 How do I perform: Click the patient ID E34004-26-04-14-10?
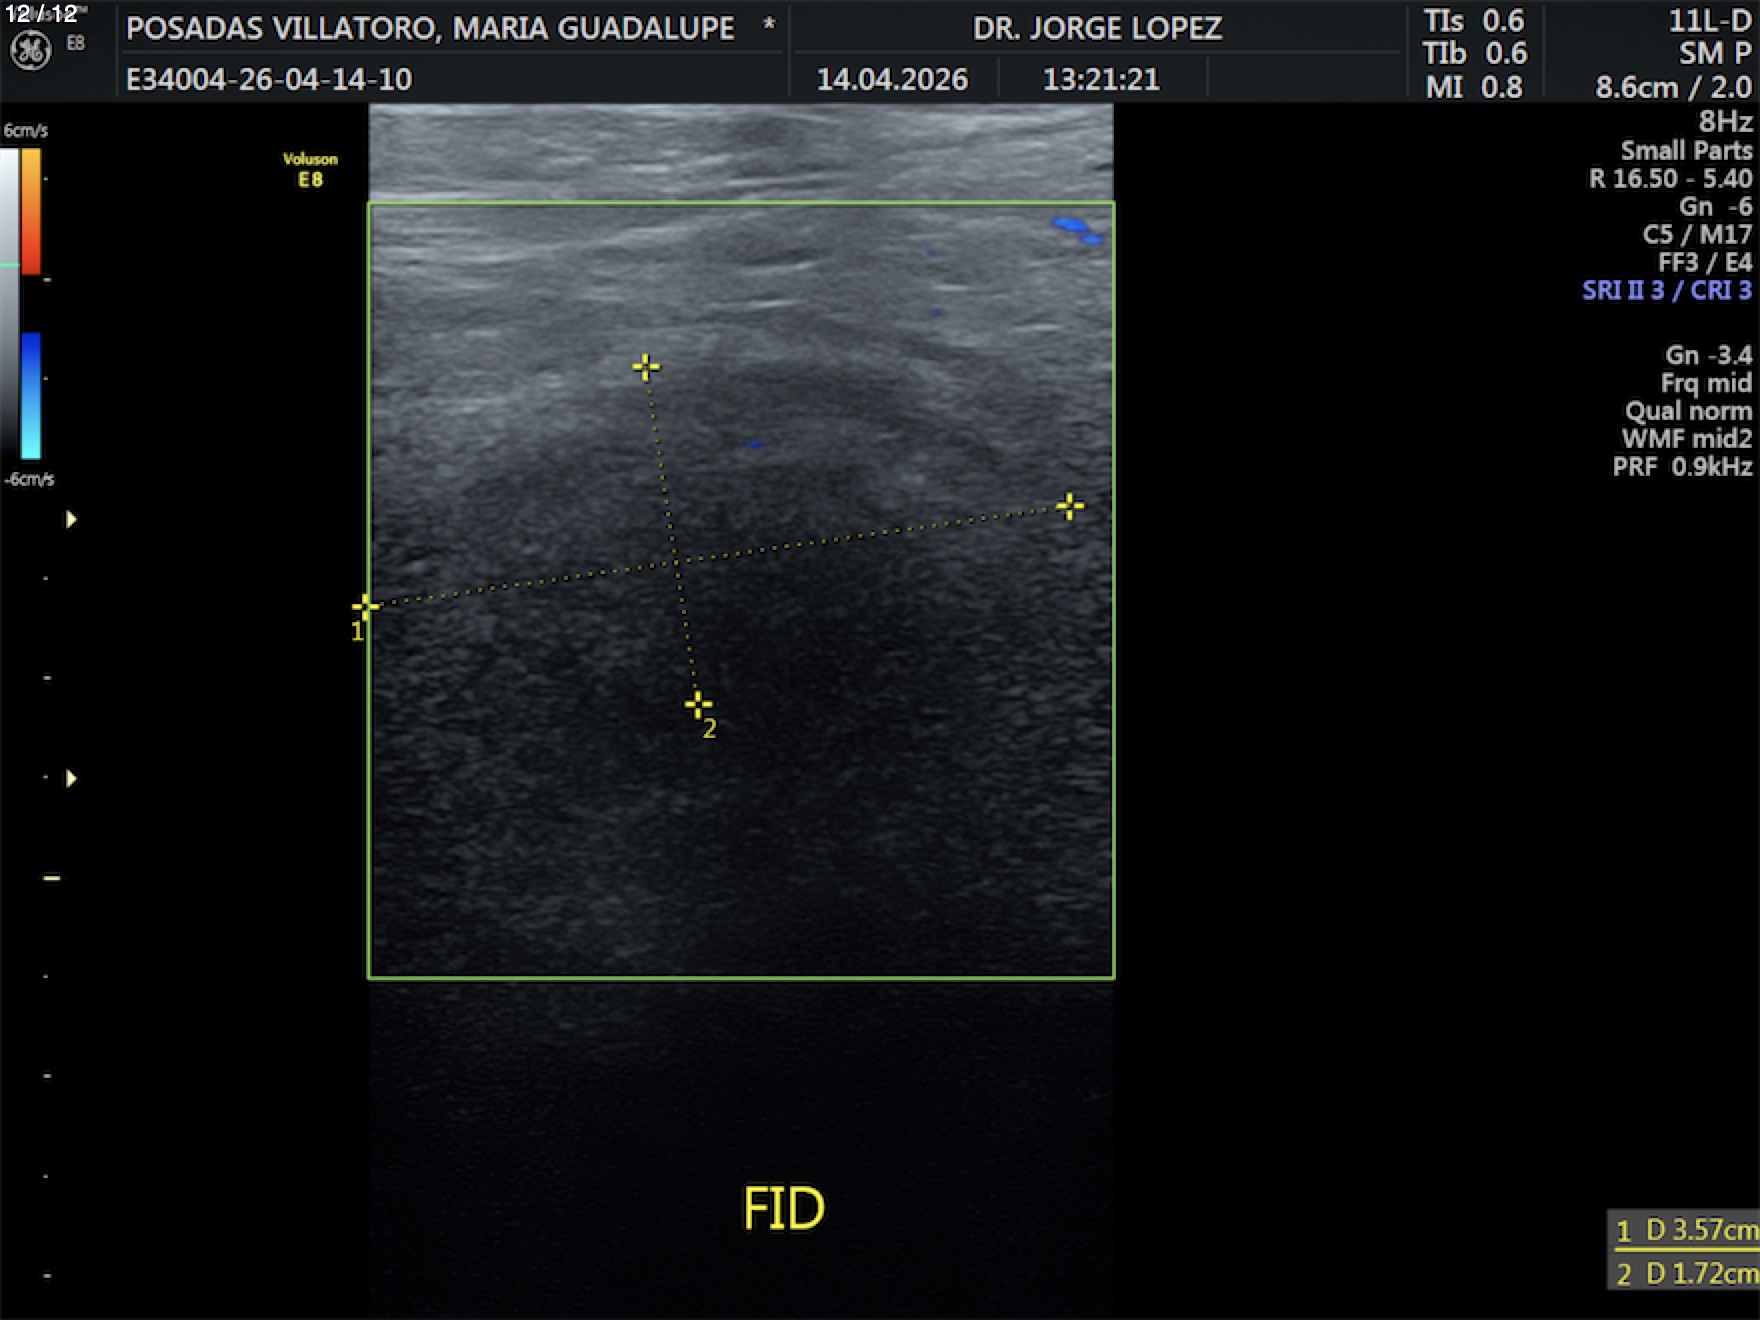click(268, 79)
